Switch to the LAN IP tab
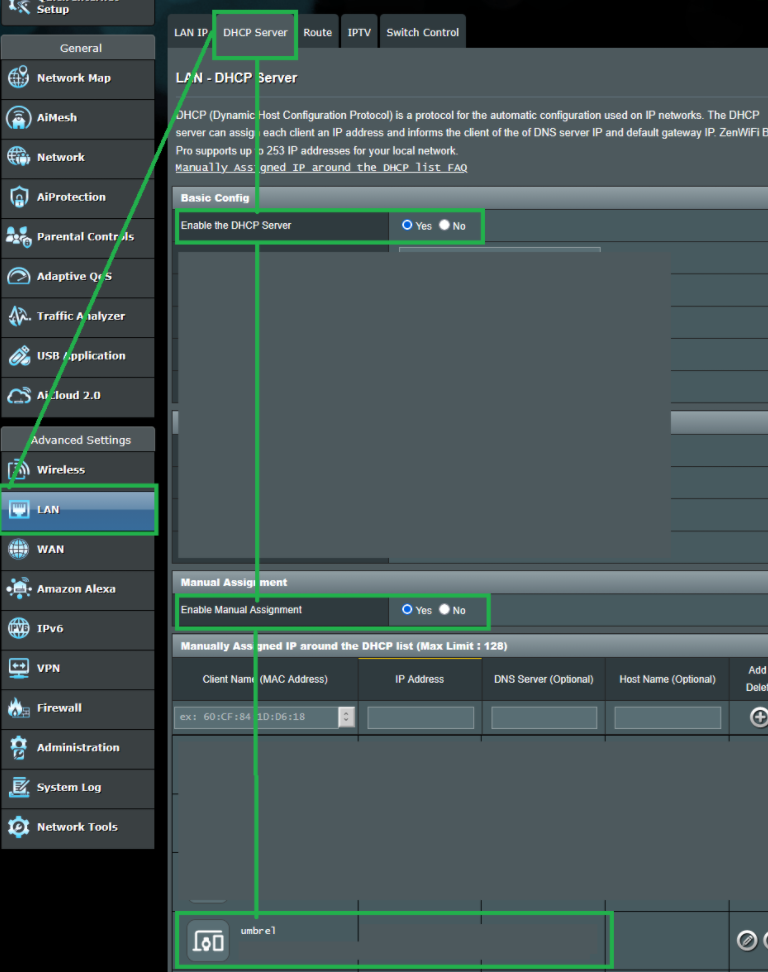 pyautogui.click(x=190, y=32)
